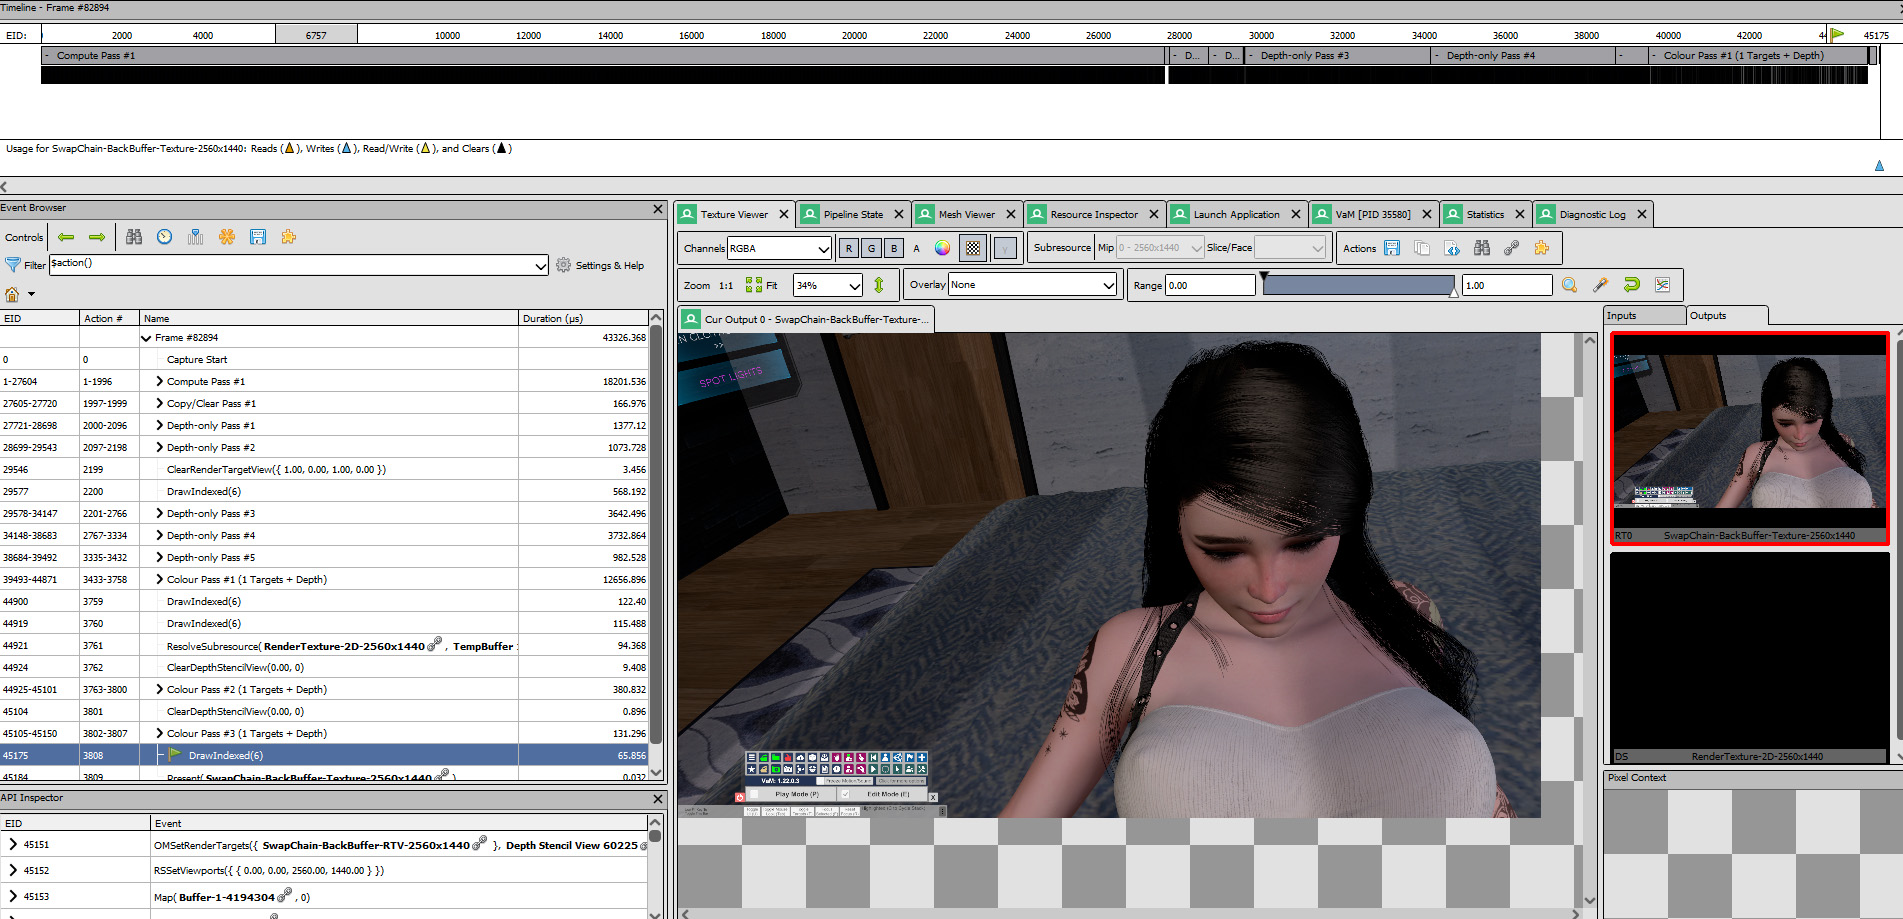Open the Channels RGBA dropdown
This screenshot has width=1903, height=919.
click(780, 248)
